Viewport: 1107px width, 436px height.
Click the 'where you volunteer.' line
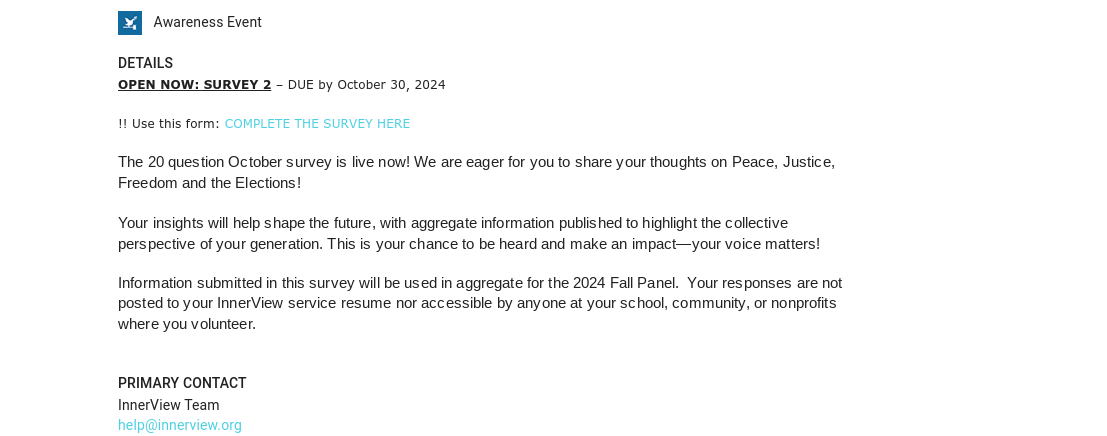click(x=187, y=324)
